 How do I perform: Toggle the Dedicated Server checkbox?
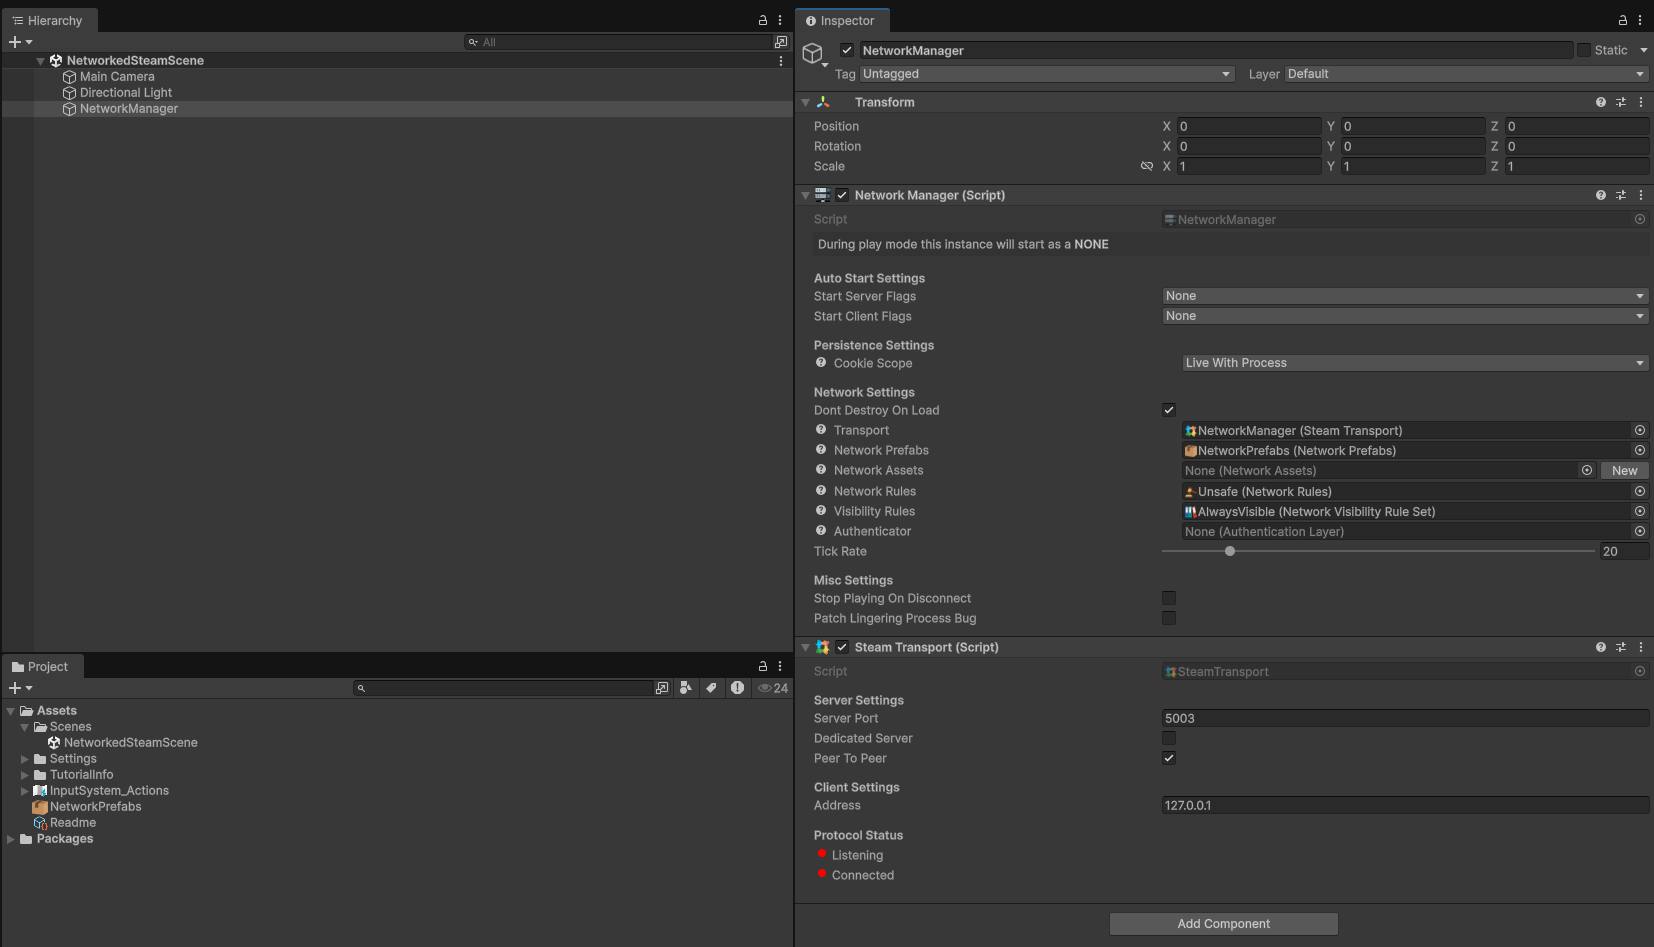pyautogui.click(x=1169, y=738)
